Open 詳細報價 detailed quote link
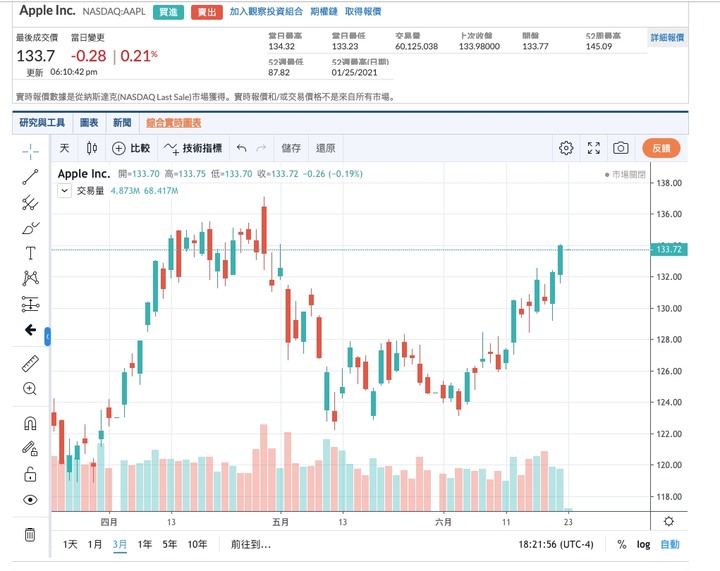Screen dimensions: 720x571 (667, 38)
